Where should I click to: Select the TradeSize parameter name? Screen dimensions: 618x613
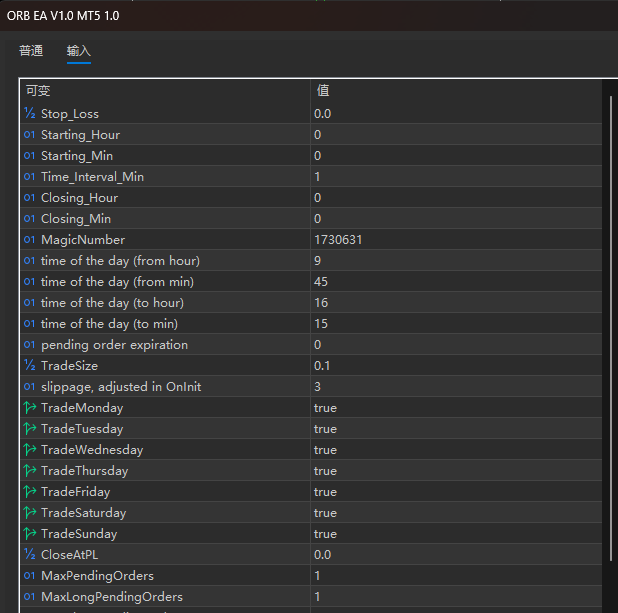click(x=69, y=366)
